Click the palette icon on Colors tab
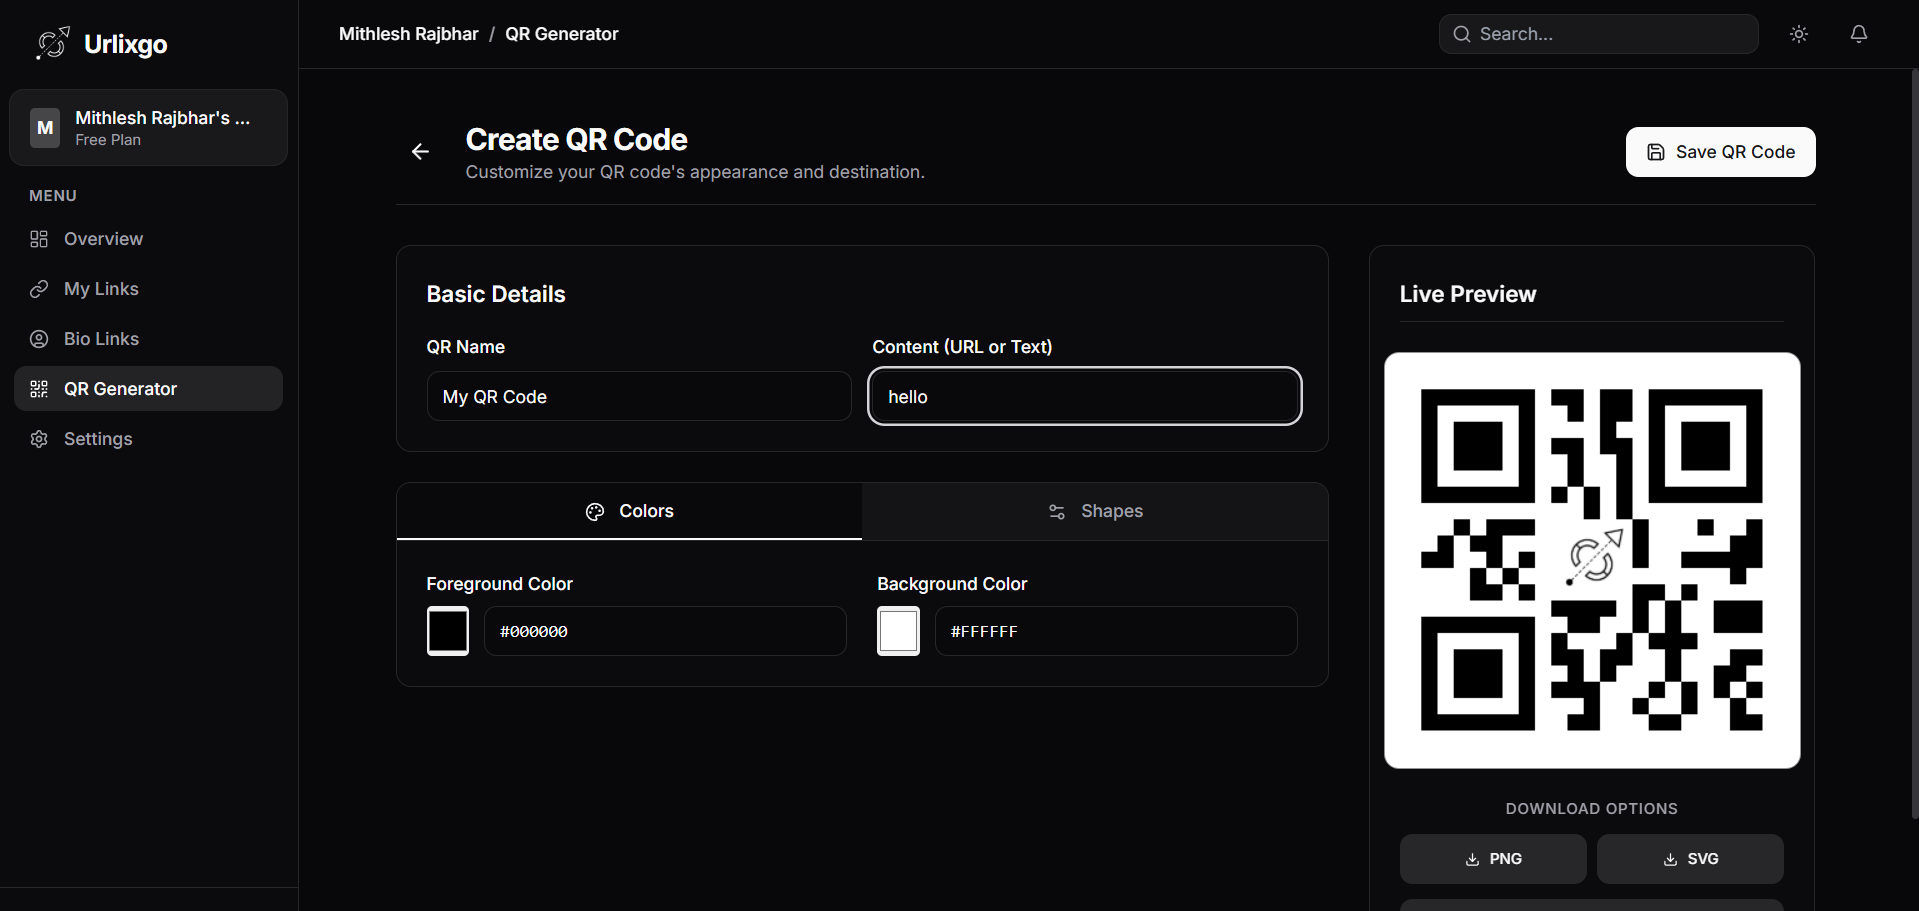The width and height of the screenshot is (1919, 911). click(595, 512)
